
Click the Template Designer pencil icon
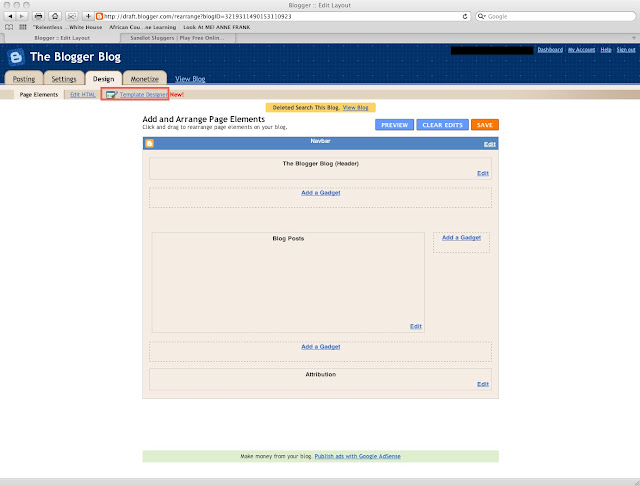111,95
